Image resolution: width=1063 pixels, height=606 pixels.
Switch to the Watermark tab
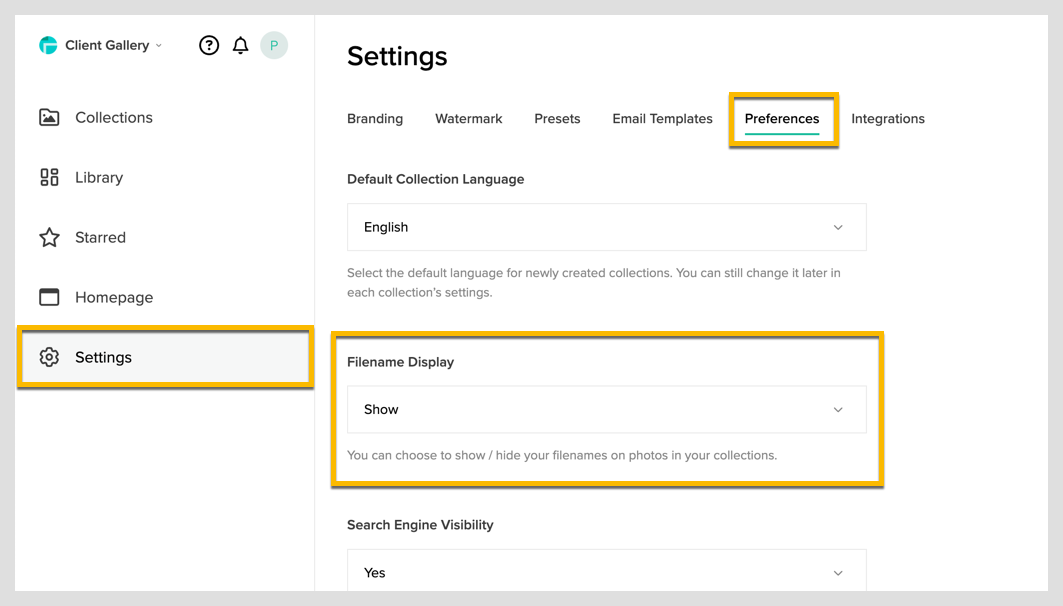(x=468, y=118)
